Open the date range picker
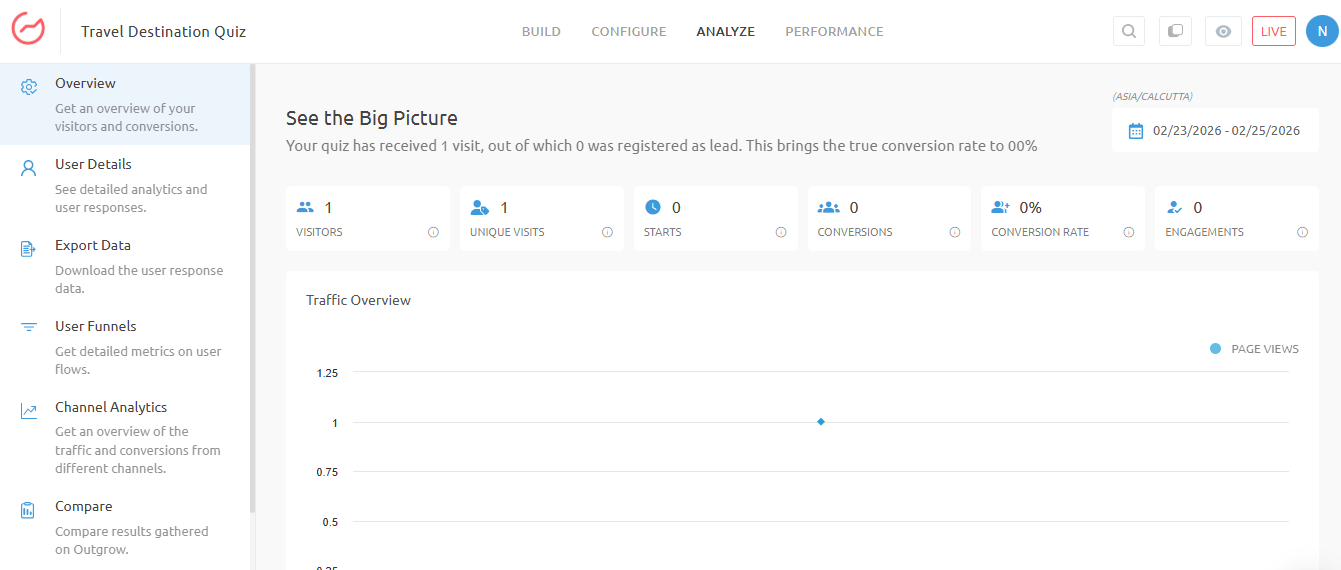The width and height of the screenshot is (1341, 570). [1215, 131]
